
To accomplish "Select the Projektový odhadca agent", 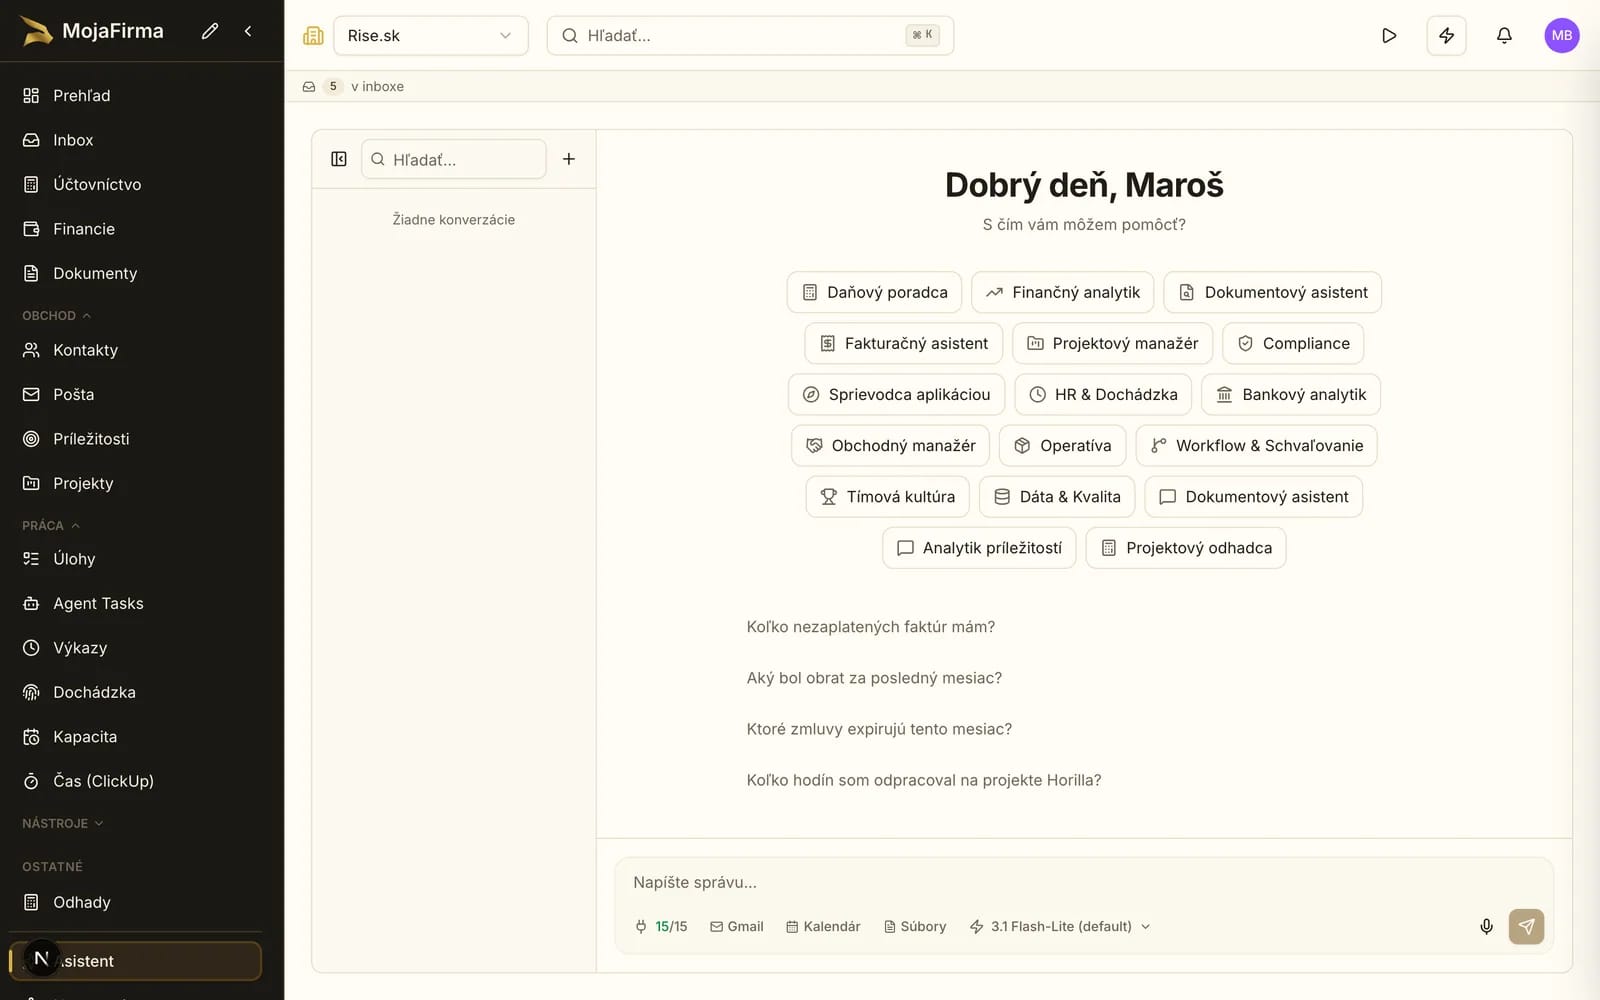I will click(1186, 547).
